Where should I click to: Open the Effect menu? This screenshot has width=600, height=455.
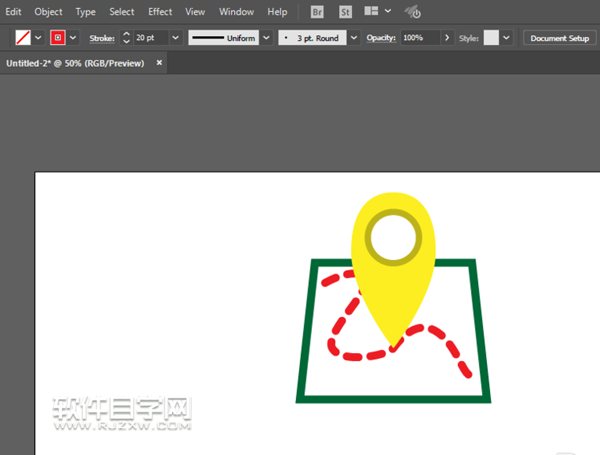coord(160,12)
